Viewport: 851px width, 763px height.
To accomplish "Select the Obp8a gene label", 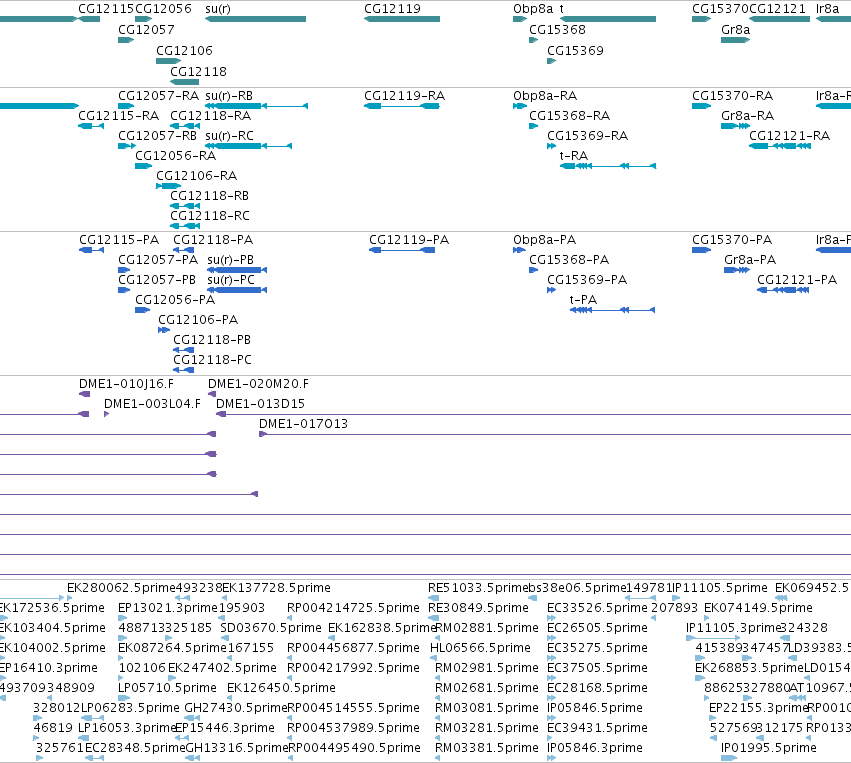I will pos(533,9).
